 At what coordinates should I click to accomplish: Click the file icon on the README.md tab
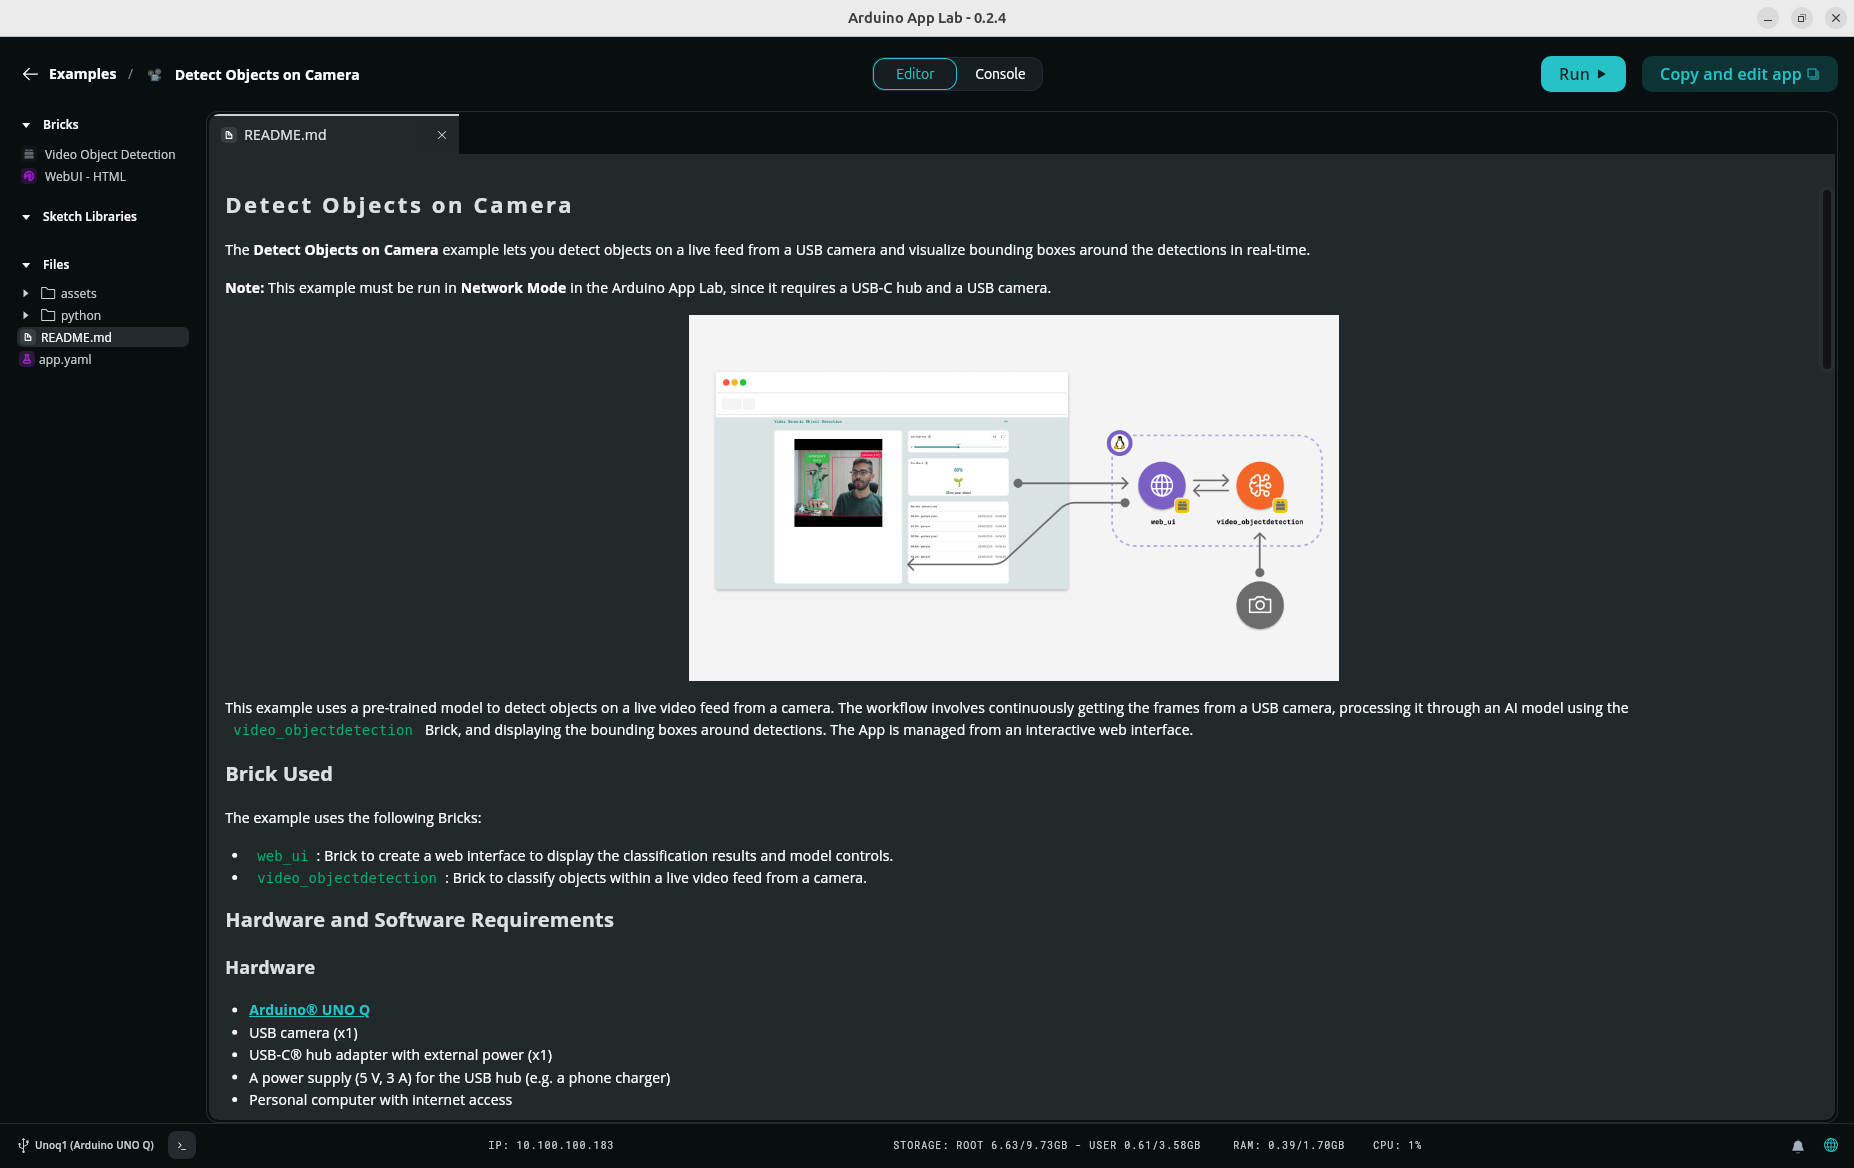point(229,135)
